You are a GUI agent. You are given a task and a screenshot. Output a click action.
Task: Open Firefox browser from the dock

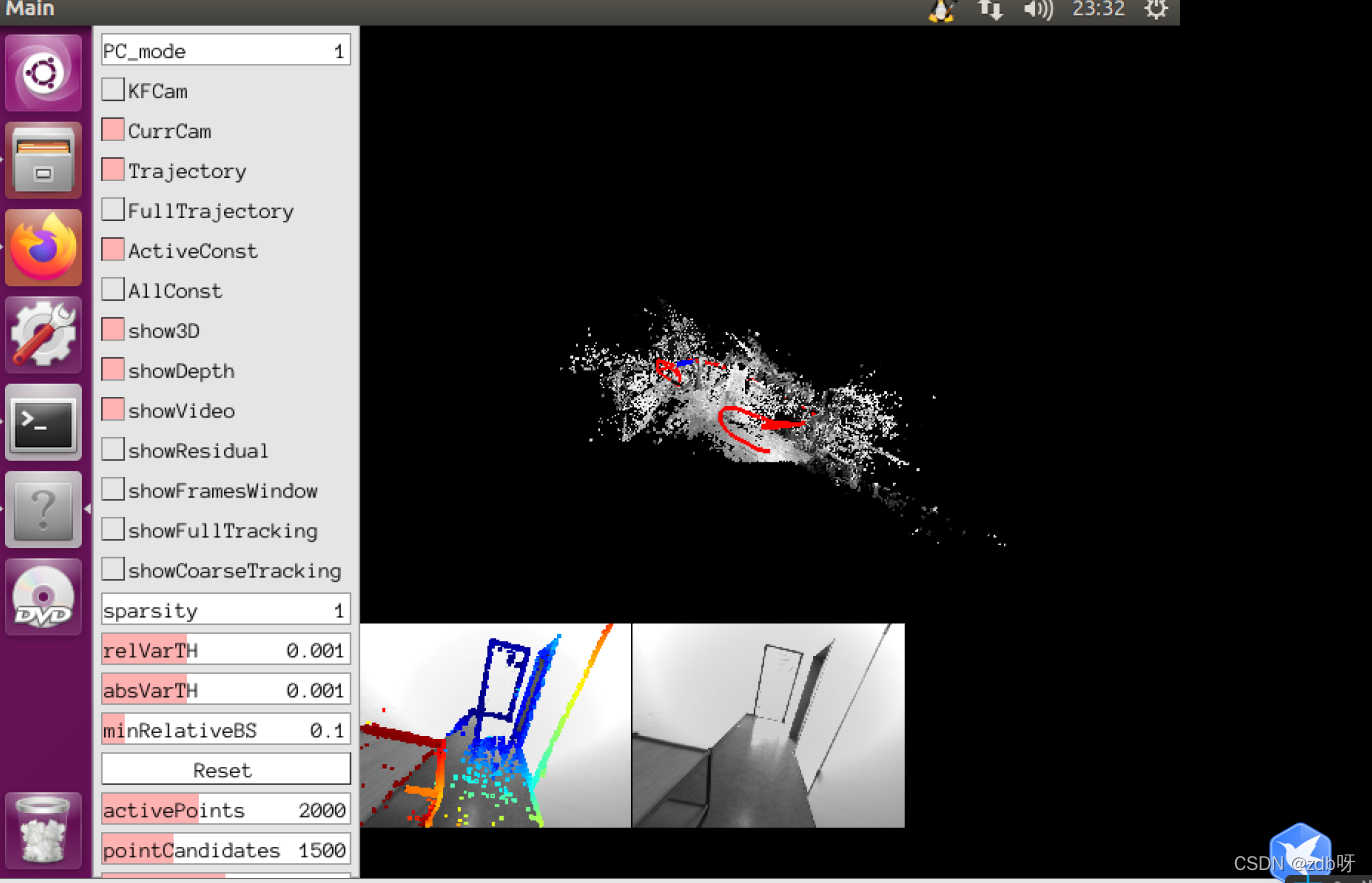(x=43, y=247)
